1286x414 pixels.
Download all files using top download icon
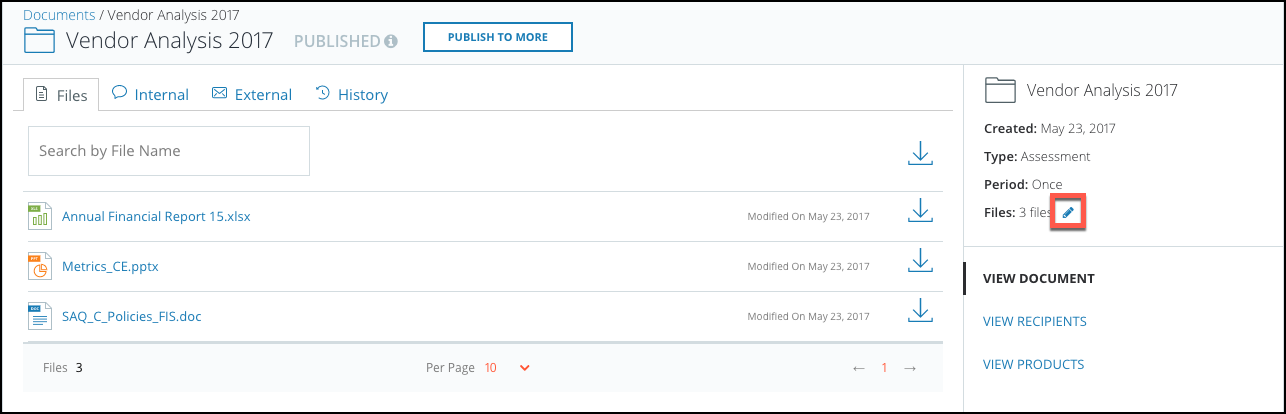click(x=920, y=153)
